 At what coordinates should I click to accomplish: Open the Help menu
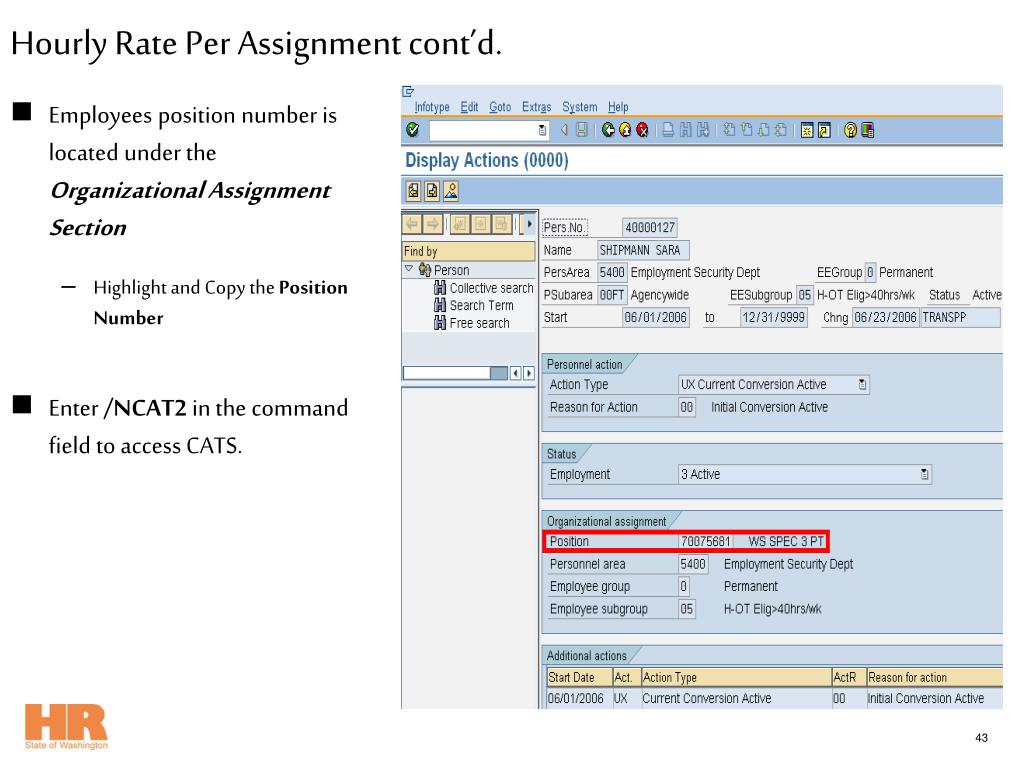[618, 107]
